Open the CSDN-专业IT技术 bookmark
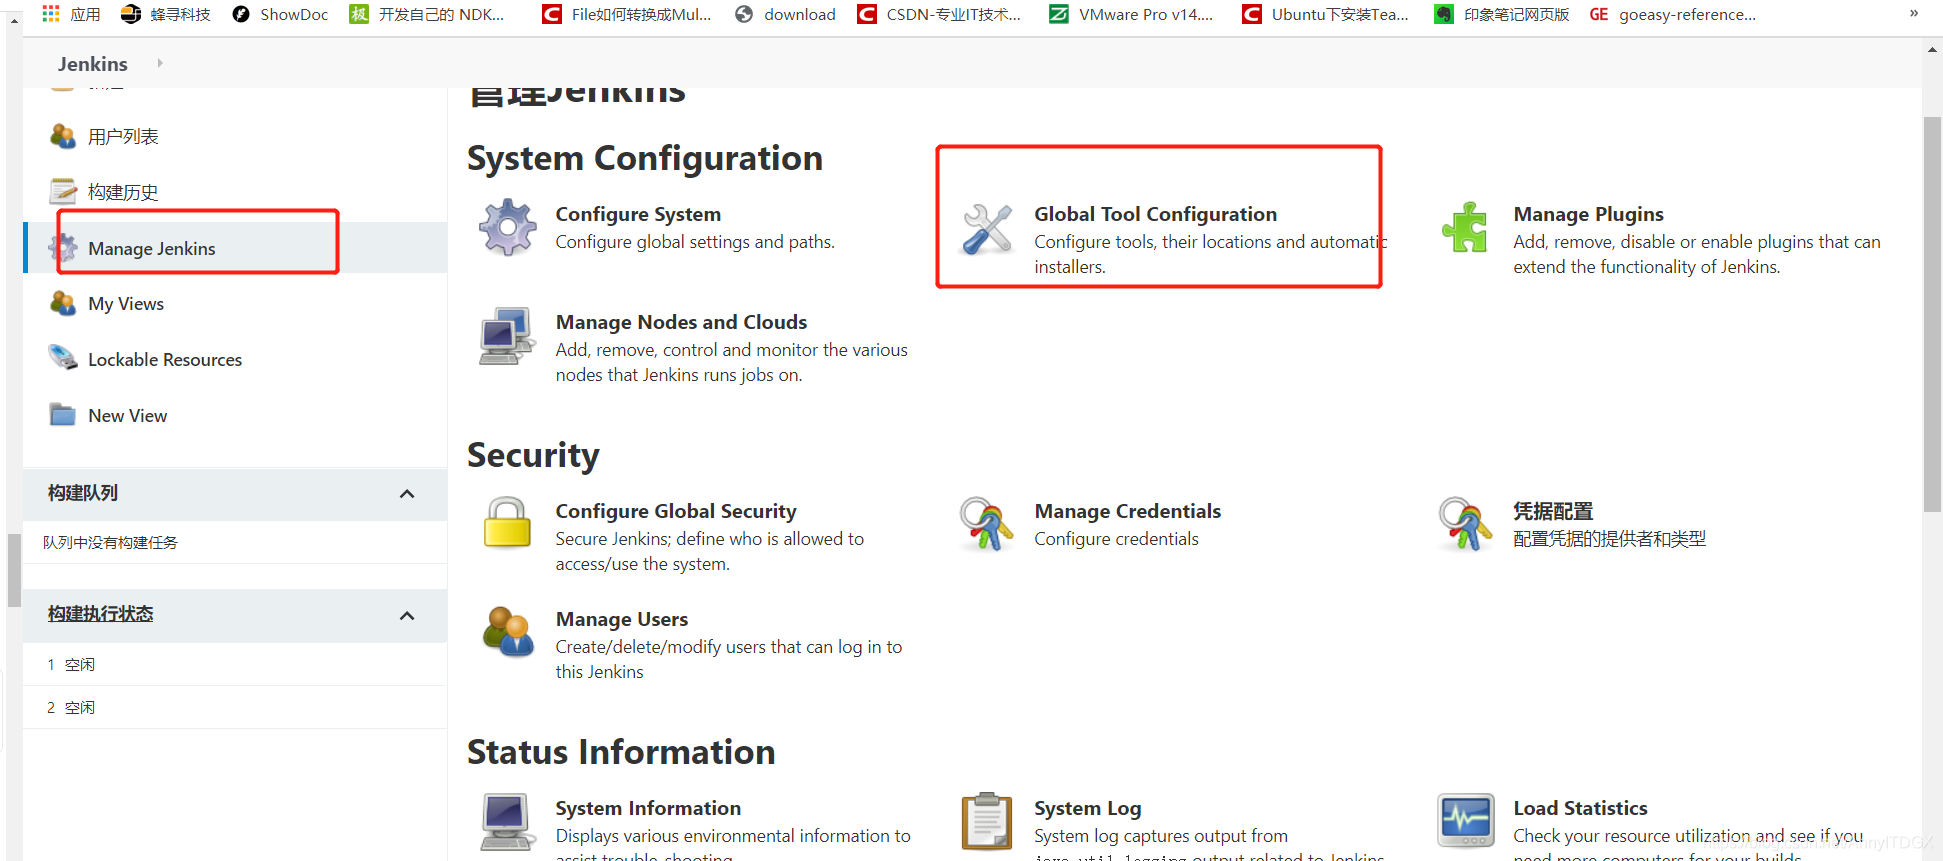The width and height of the screenshot is (1943, 861). pyautogui.click(x=940, y=14)
